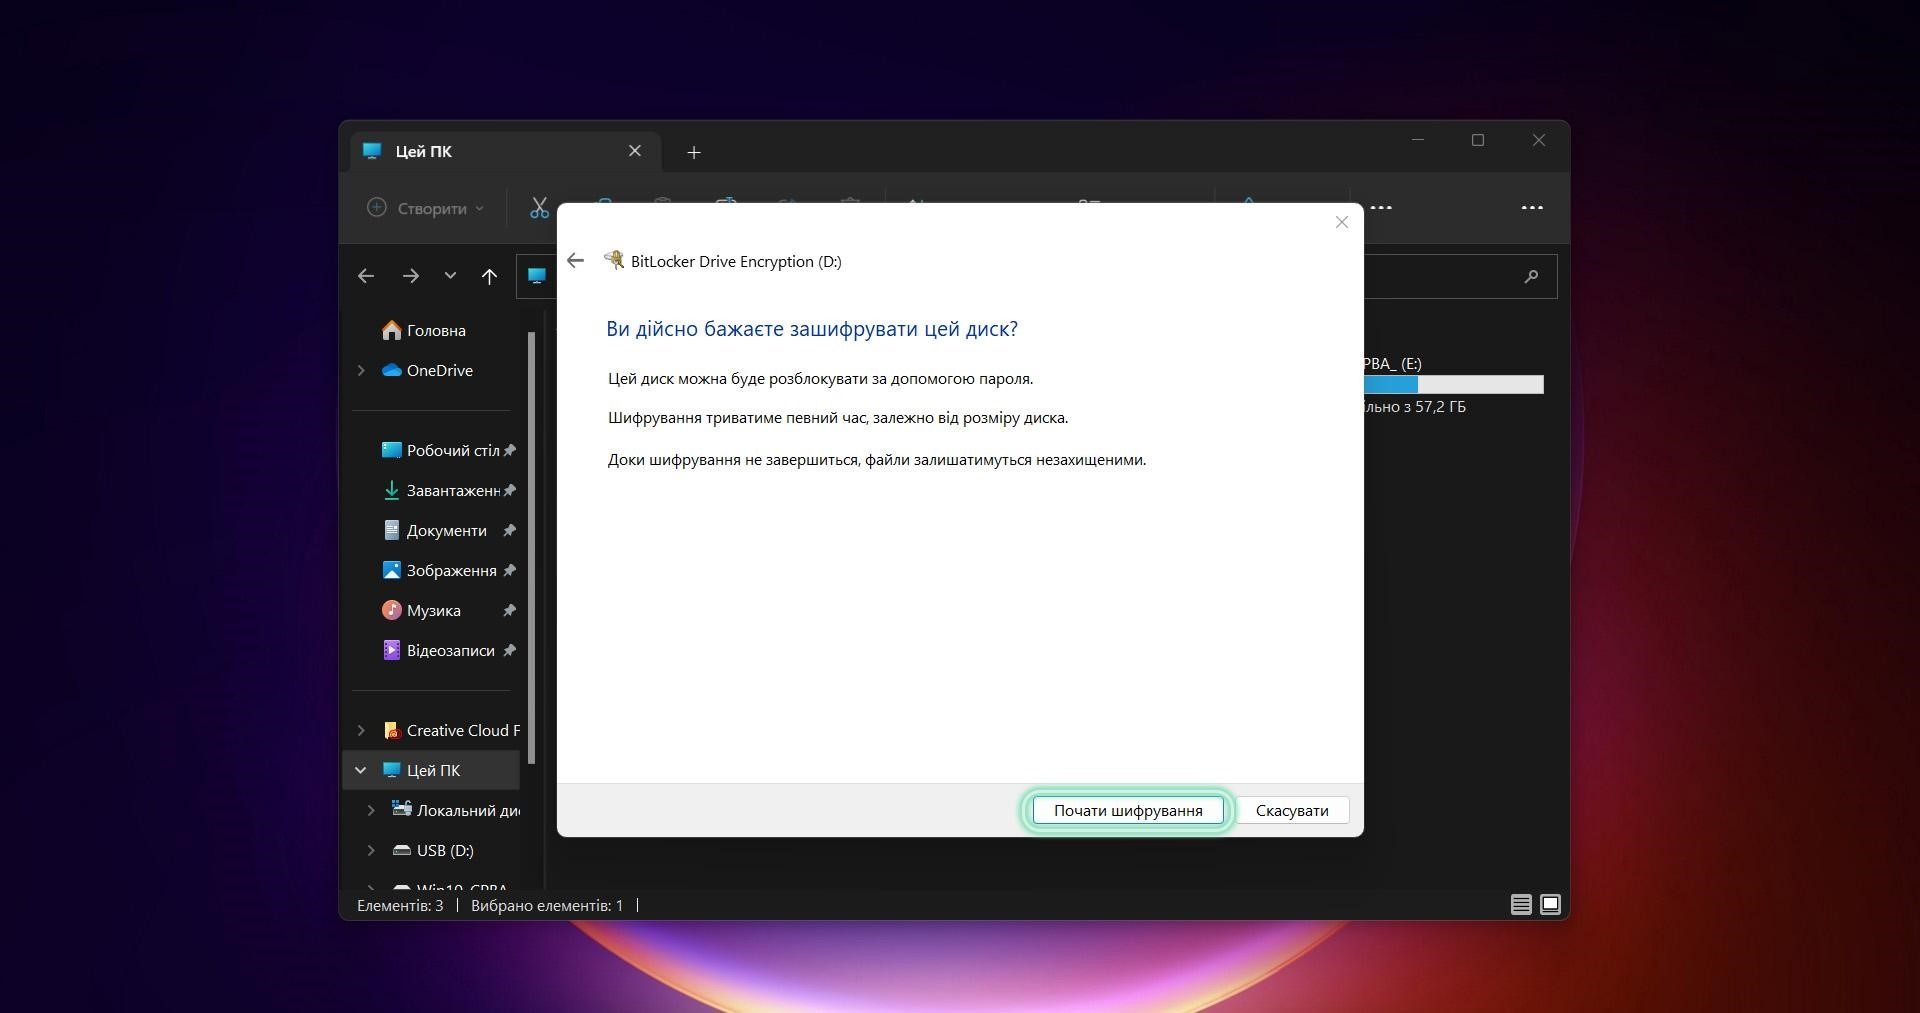Select USB (D:) drive in sidebar
Screen dimensions: 1920x1013
(x=444, y=850)
